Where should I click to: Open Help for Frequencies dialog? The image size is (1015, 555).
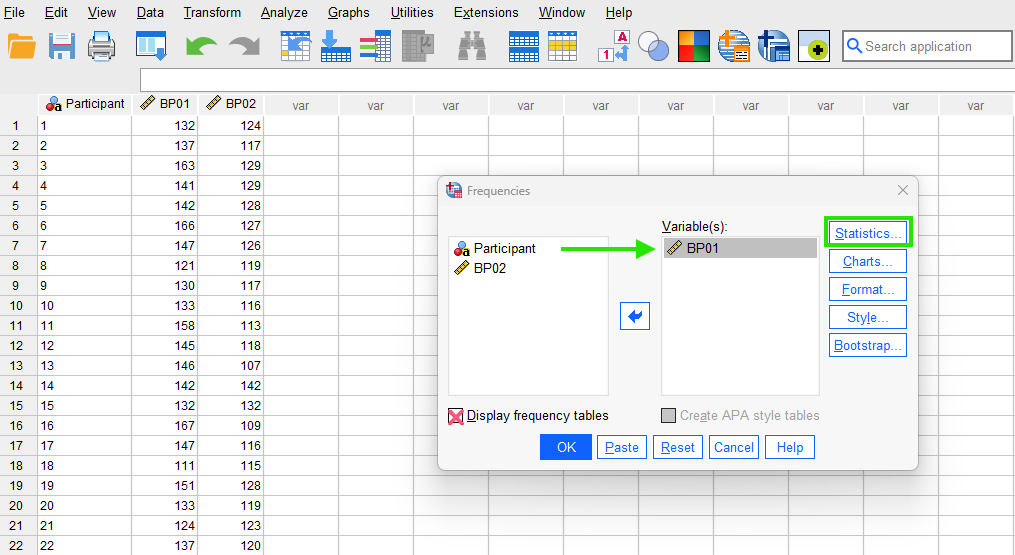pyautogui.click(x=790, y=447)
